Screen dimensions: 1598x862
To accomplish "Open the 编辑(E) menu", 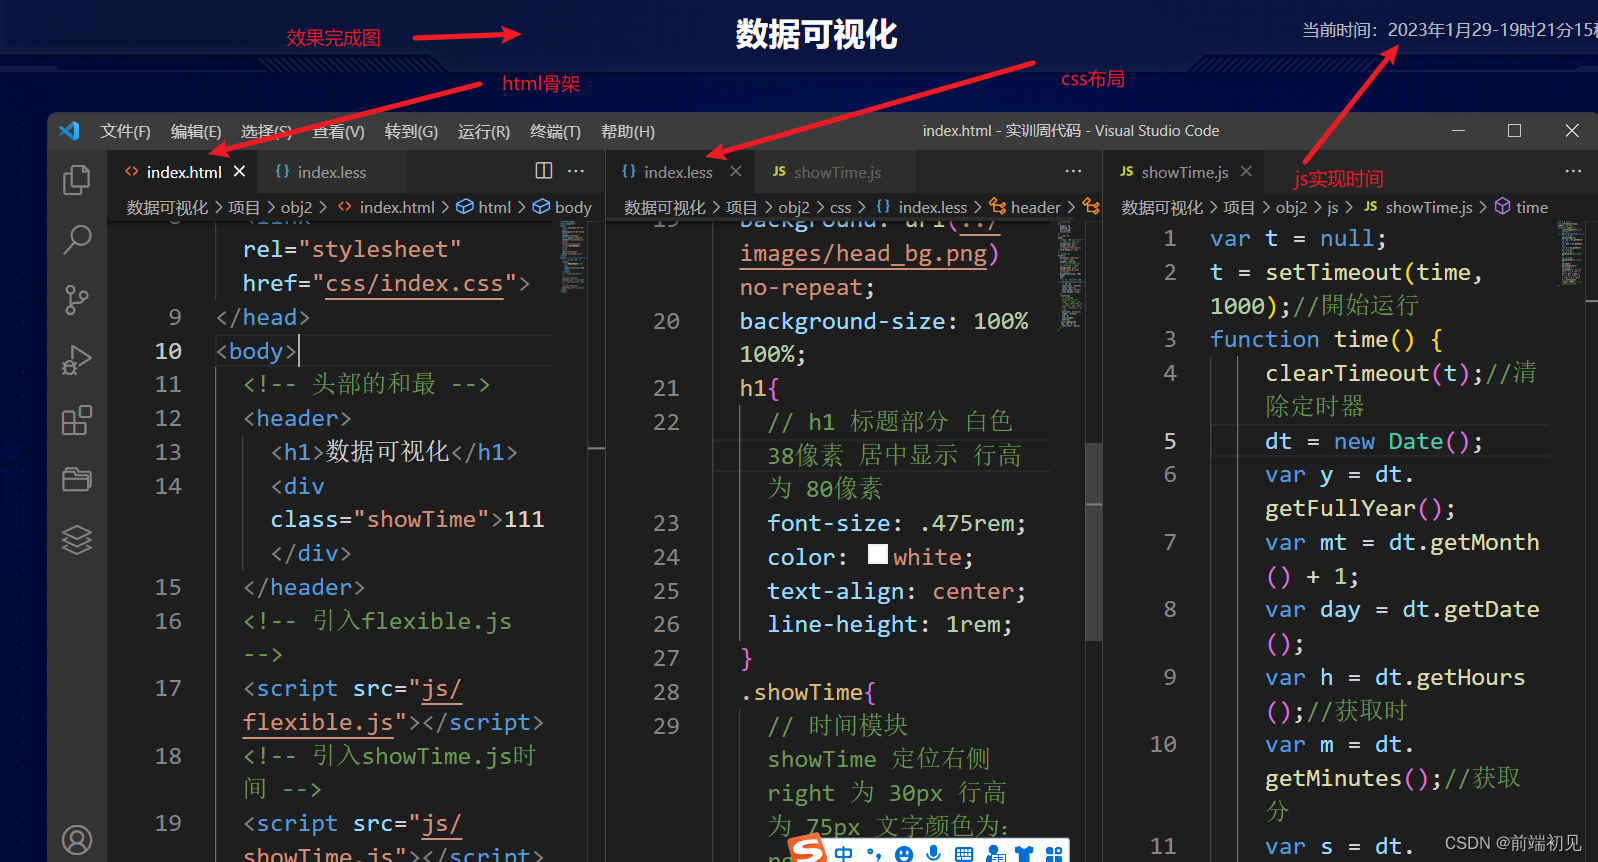I will [196, 131].
